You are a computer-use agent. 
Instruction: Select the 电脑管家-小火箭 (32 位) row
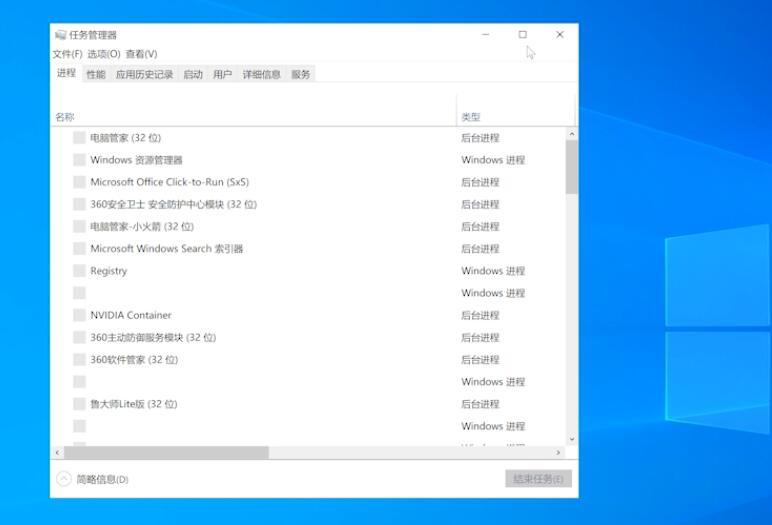(x=308, y=226)
